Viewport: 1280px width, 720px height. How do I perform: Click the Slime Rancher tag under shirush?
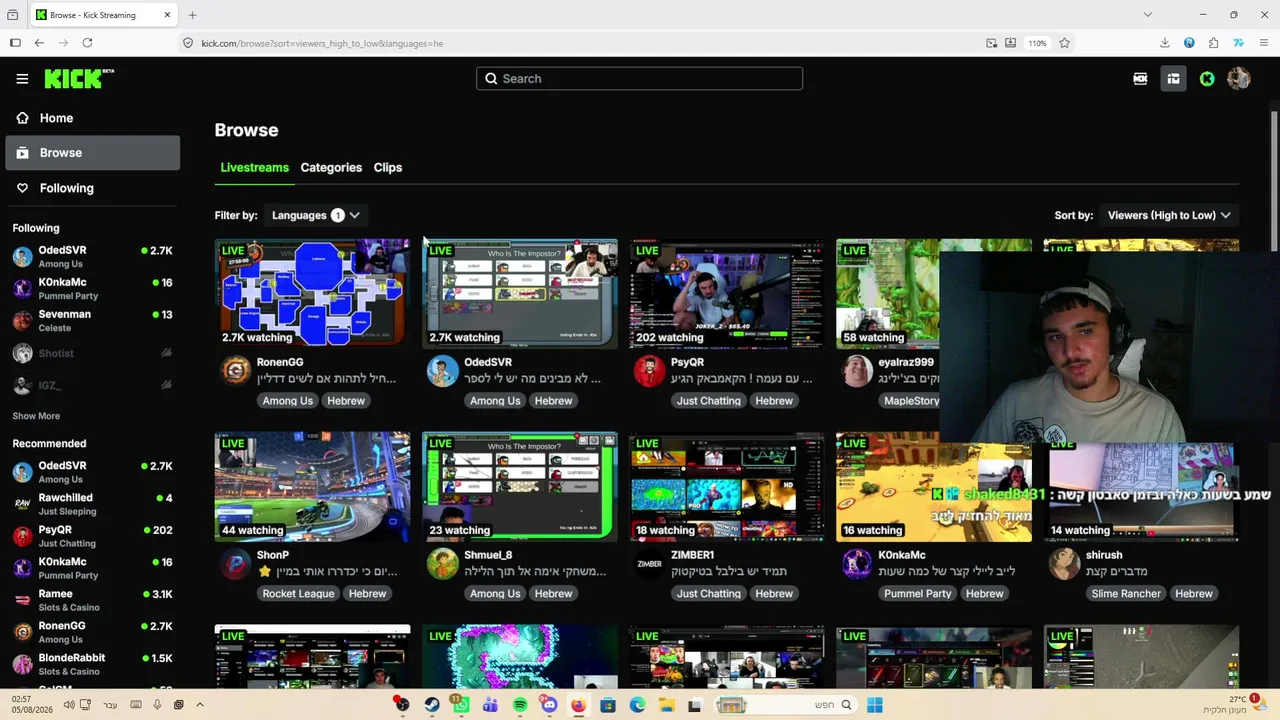click(x=1126, y=594)
